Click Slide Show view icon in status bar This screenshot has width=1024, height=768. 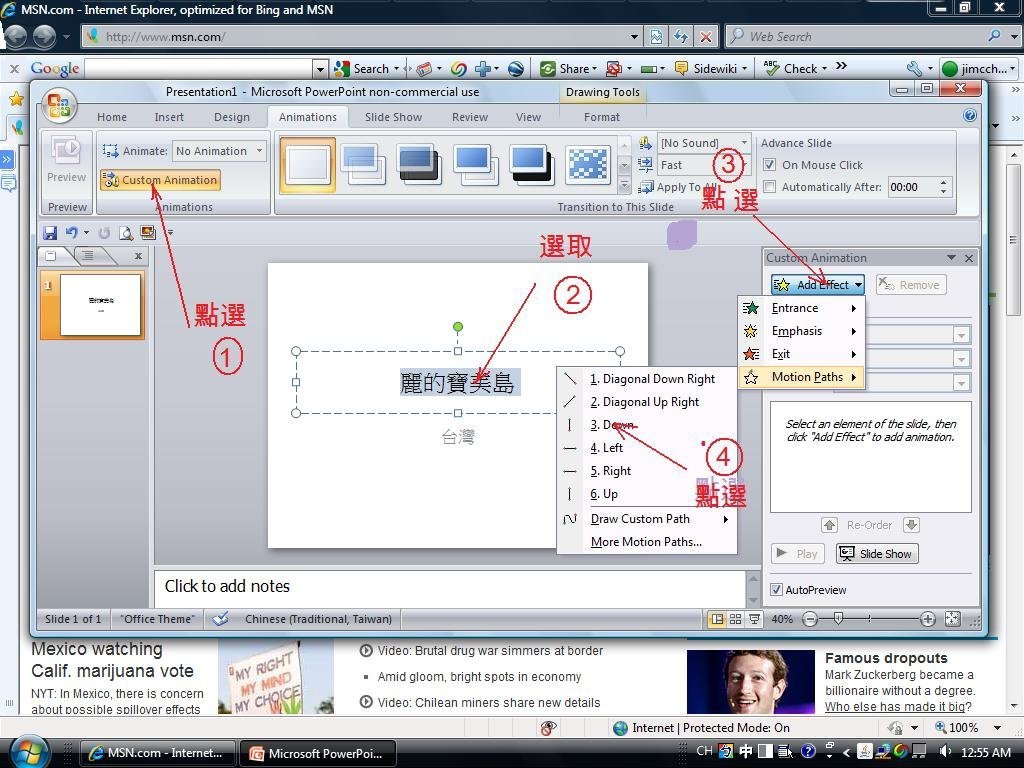(754, 619)
